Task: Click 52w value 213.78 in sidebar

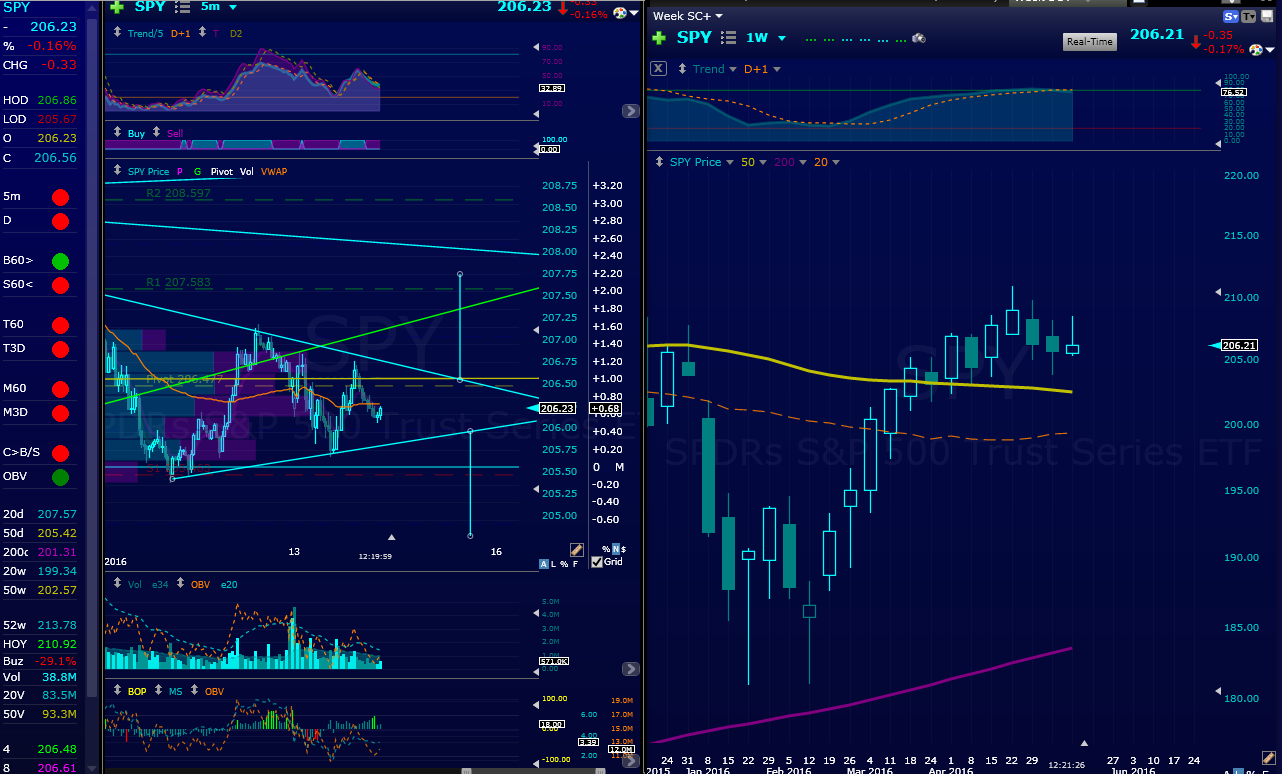Action: coord(56,625)
